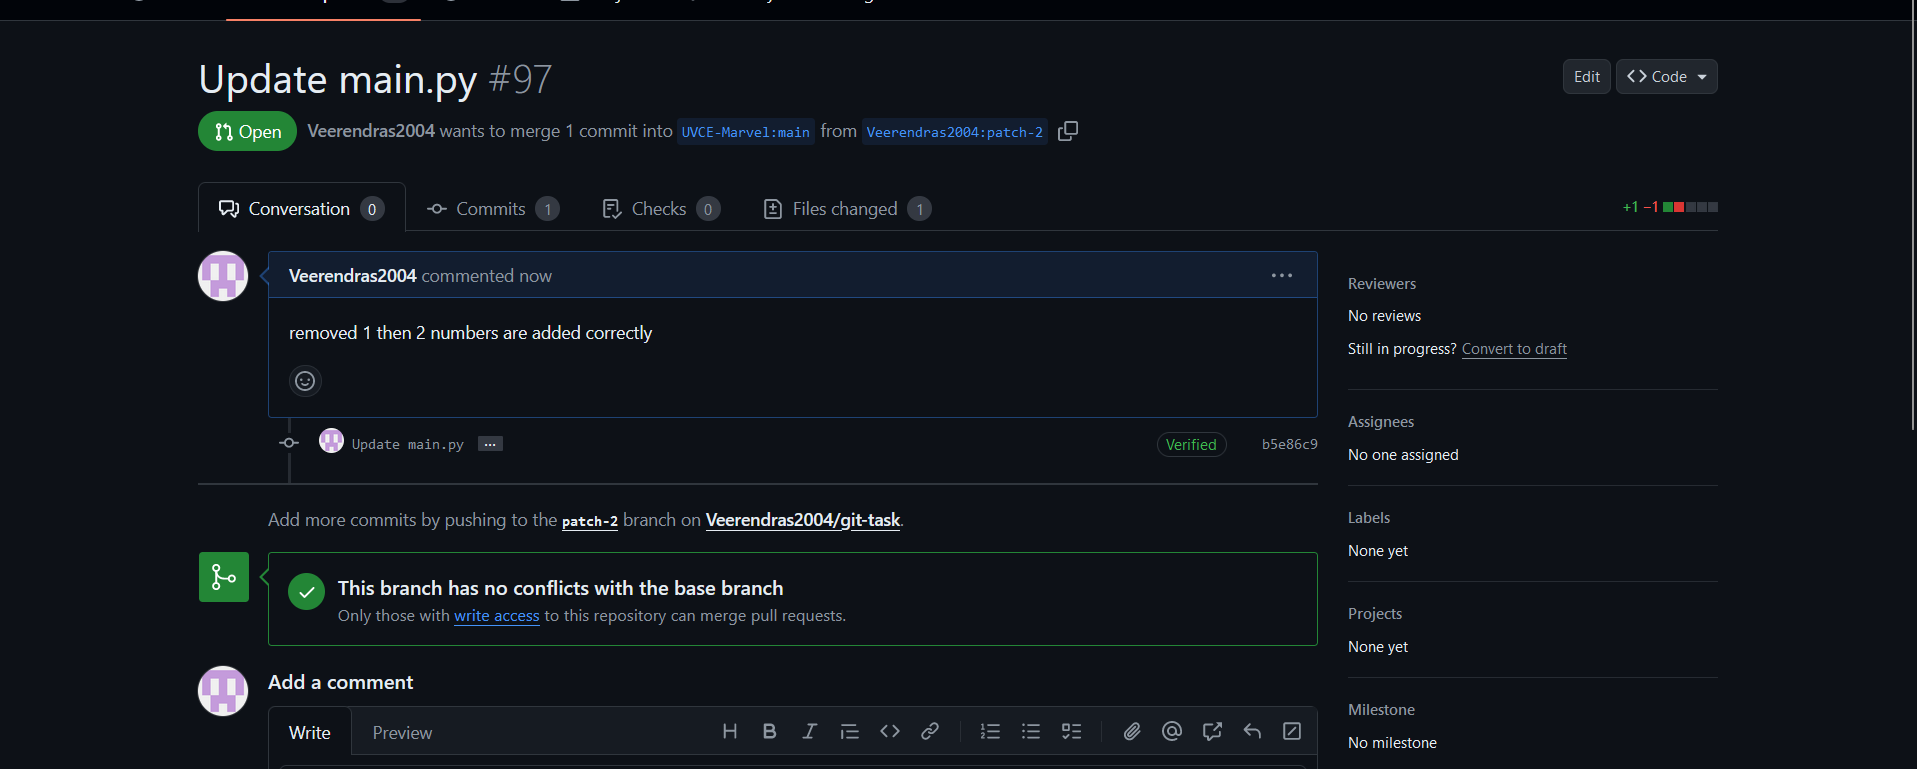Click the avatar beside Add a comment

coord(223,691)
